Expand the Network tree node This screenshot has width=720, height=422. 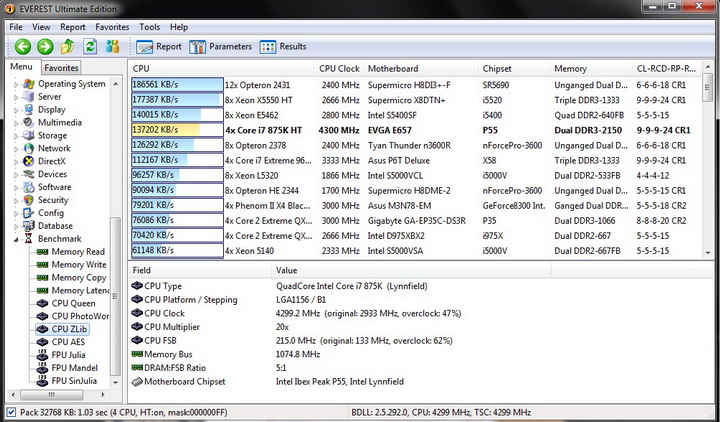tap(16, 148)
